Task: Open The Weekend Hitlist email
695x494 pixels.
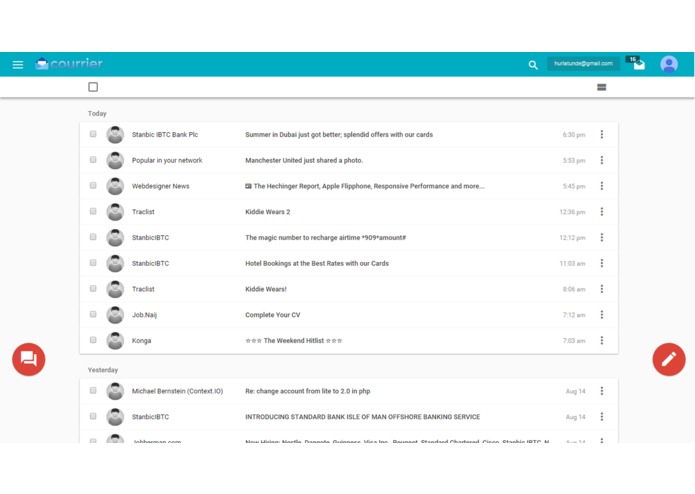Action: [293, 341]
